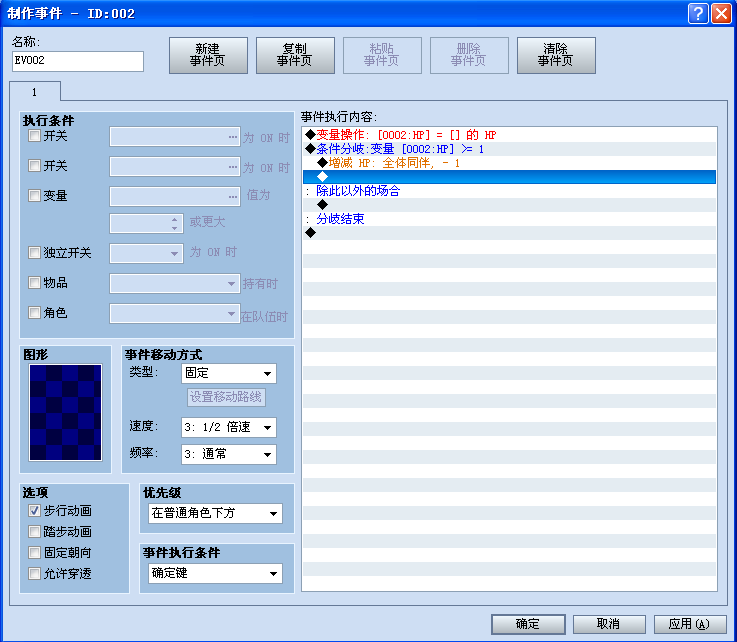The height and width of the screenshot is (642, 737).
Task: Select the 除此以外的场合 line
Action: click(510, 191)
